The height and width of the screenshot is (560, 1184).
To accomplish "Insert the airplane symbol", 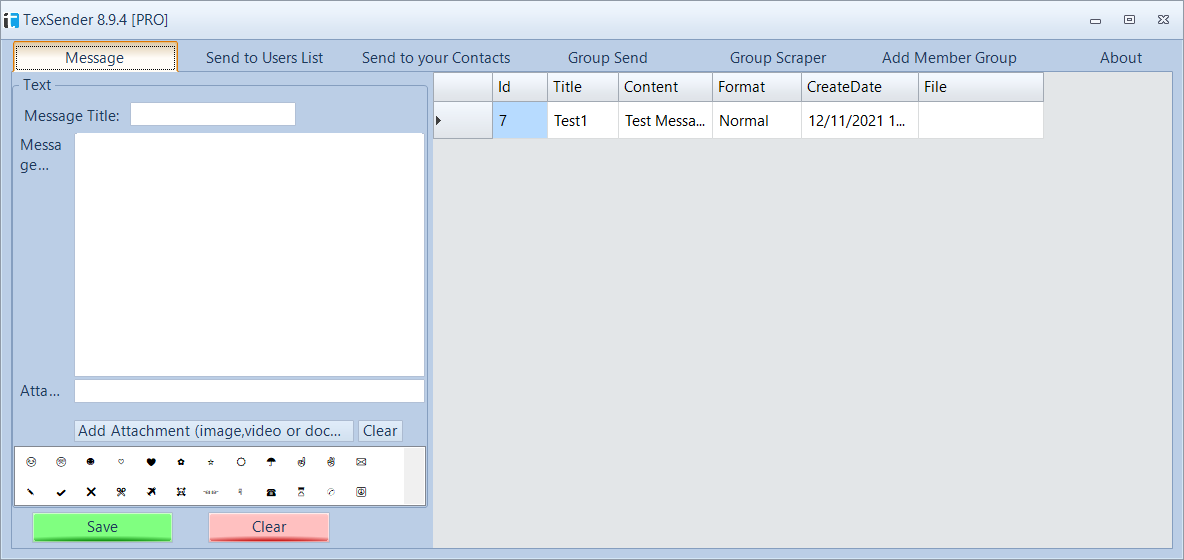I will [151, 491].
